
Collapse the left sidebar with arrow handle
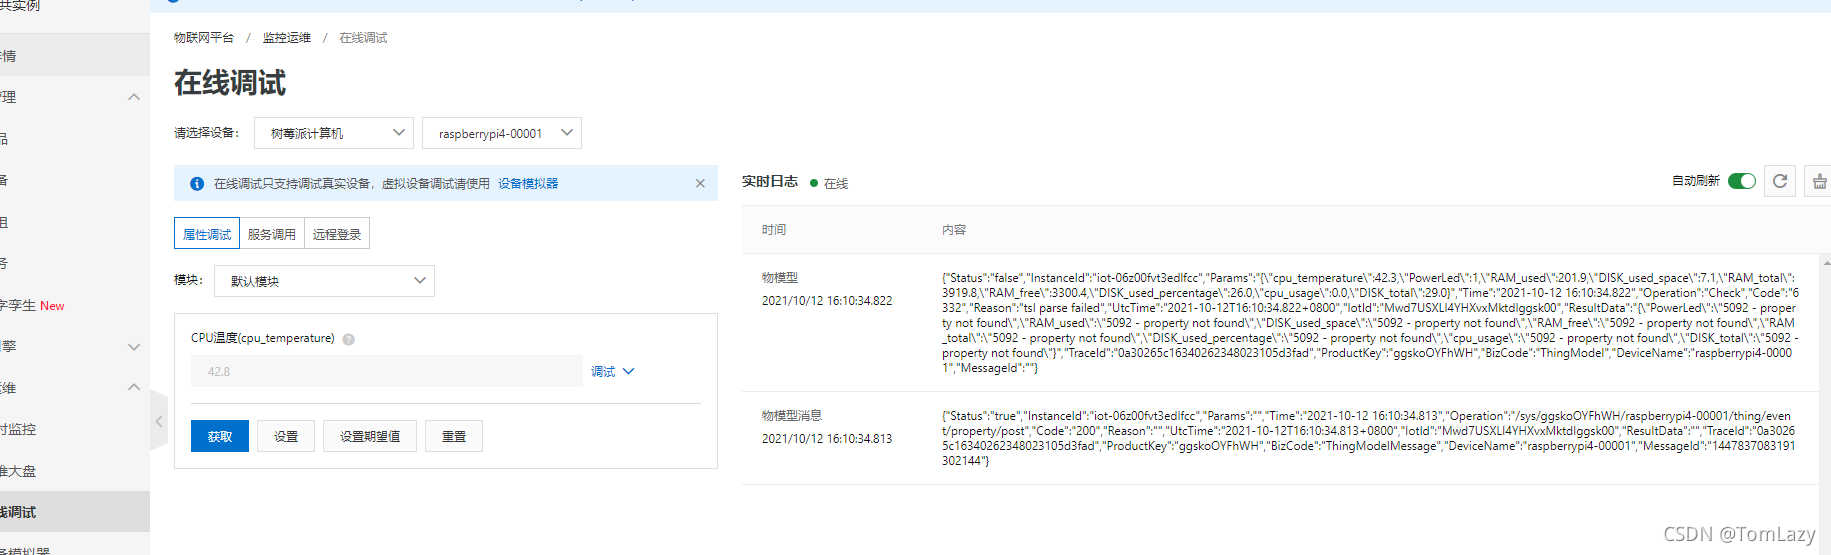tap(159, 421)
